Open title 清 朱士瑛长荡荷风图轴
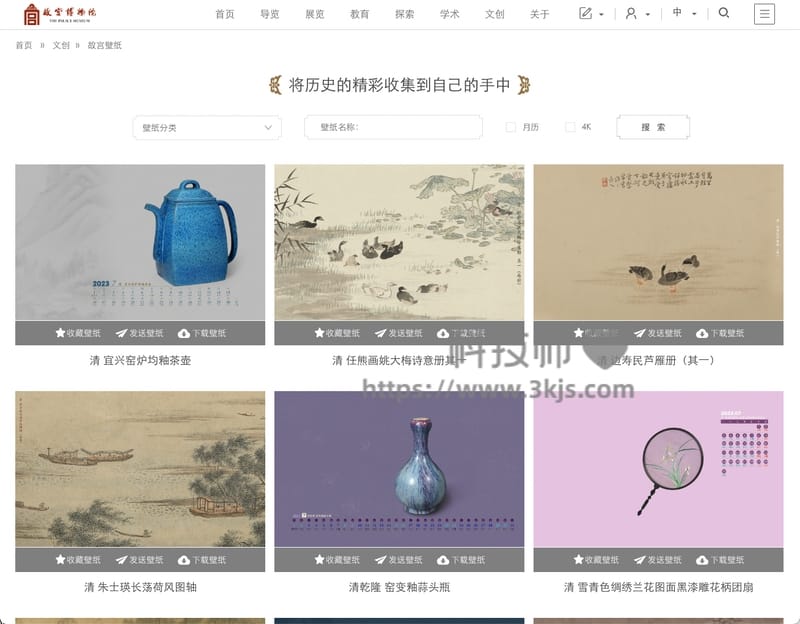The image size is (800, 624). [x=140, y=587]
